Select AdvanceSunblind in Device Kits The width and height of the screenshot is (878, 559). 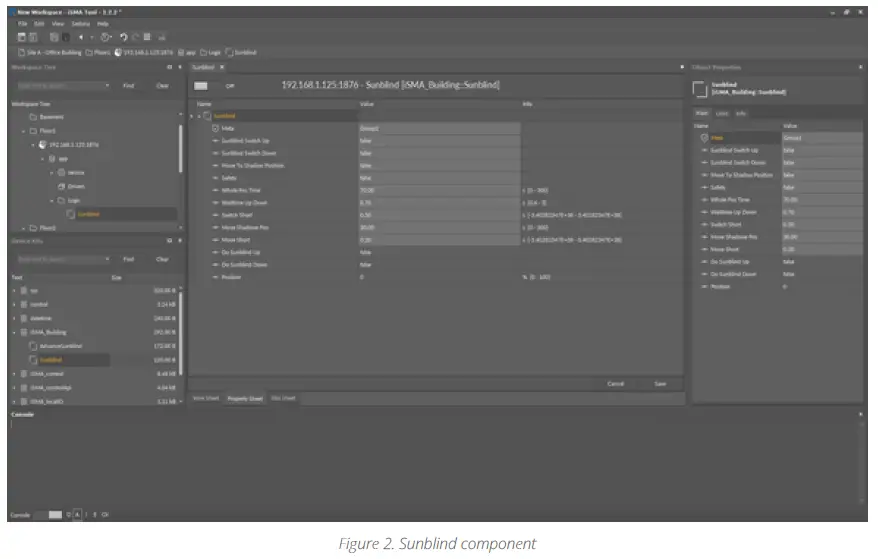coord(60,346)
